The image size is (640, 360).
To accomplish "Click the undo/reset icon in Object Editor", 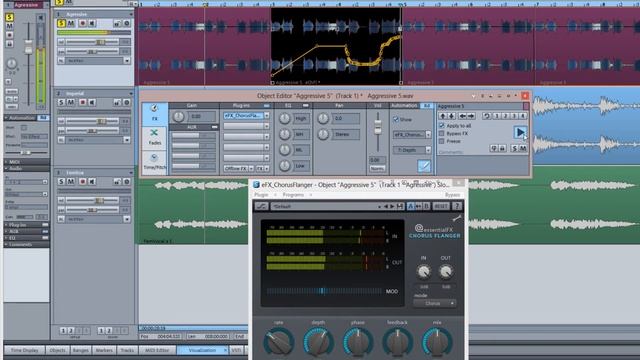I will tap(487, 116).
